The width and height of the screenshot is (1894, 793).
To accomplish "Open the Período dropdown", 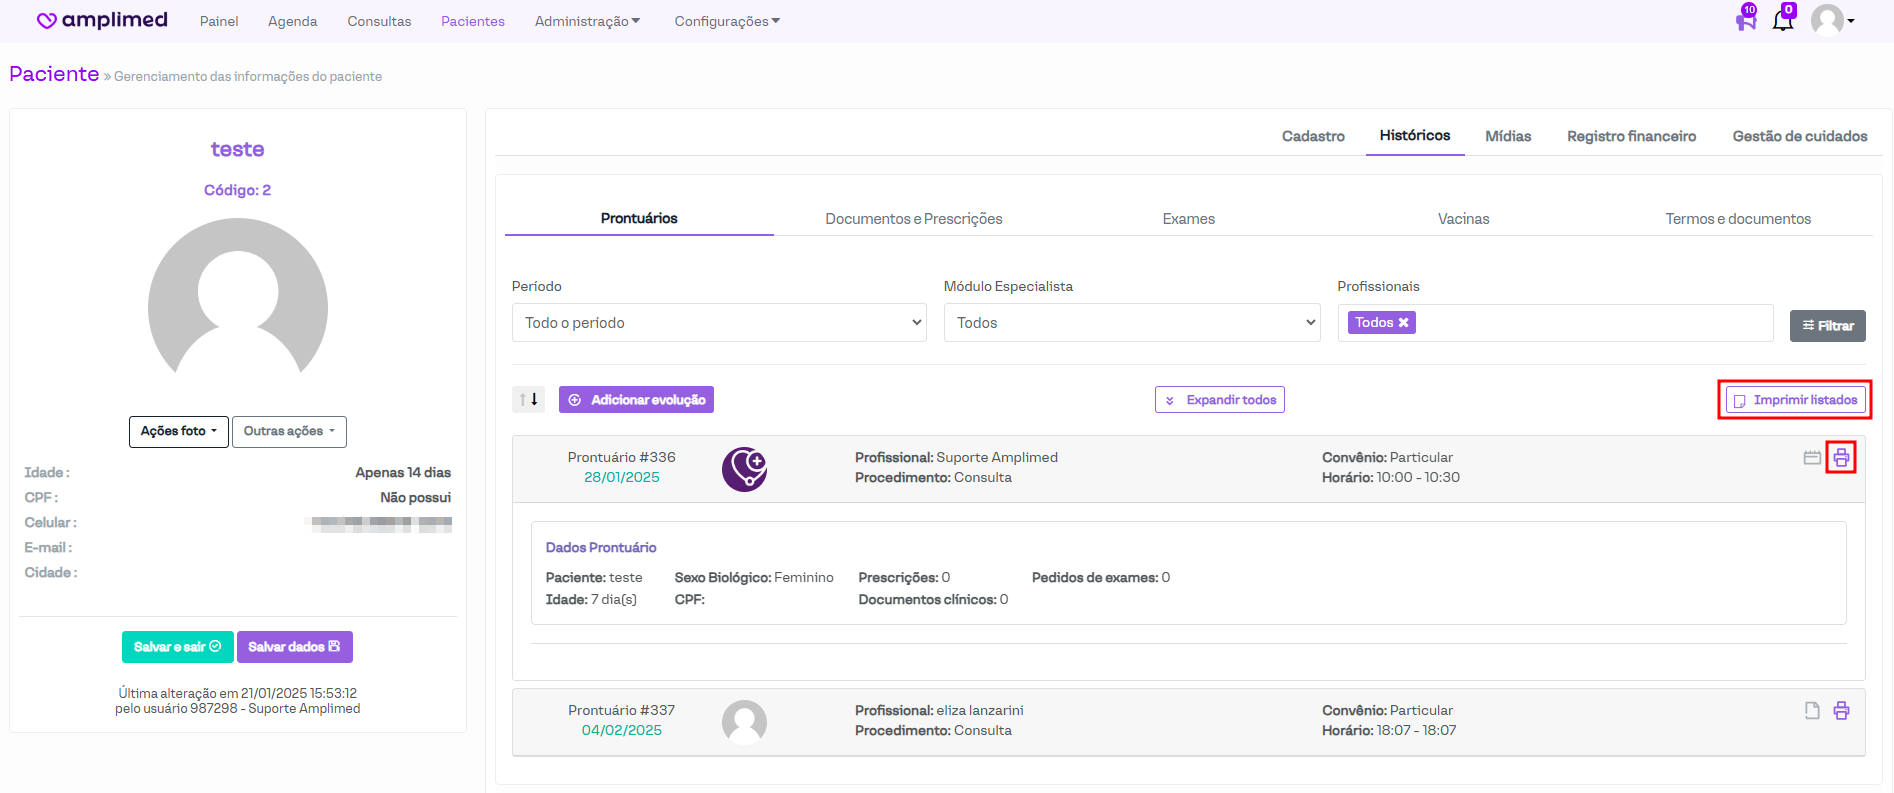I will coord(718,323).
